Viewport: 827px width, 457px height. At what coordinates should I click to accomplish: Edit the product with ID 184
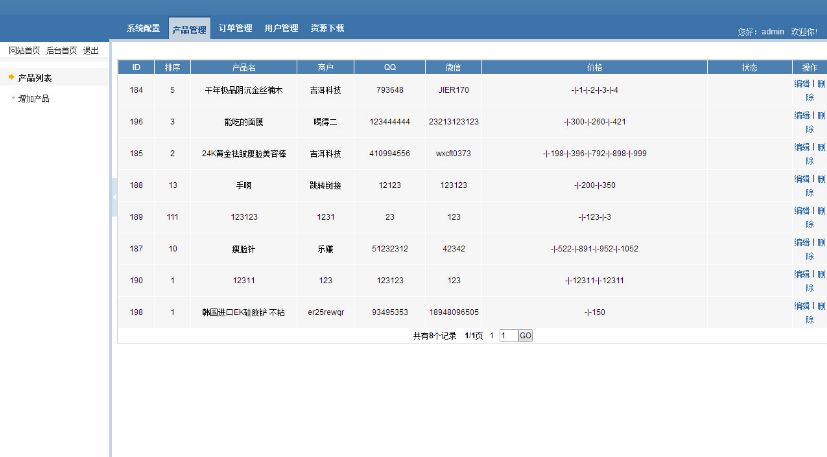click(801, 84)
